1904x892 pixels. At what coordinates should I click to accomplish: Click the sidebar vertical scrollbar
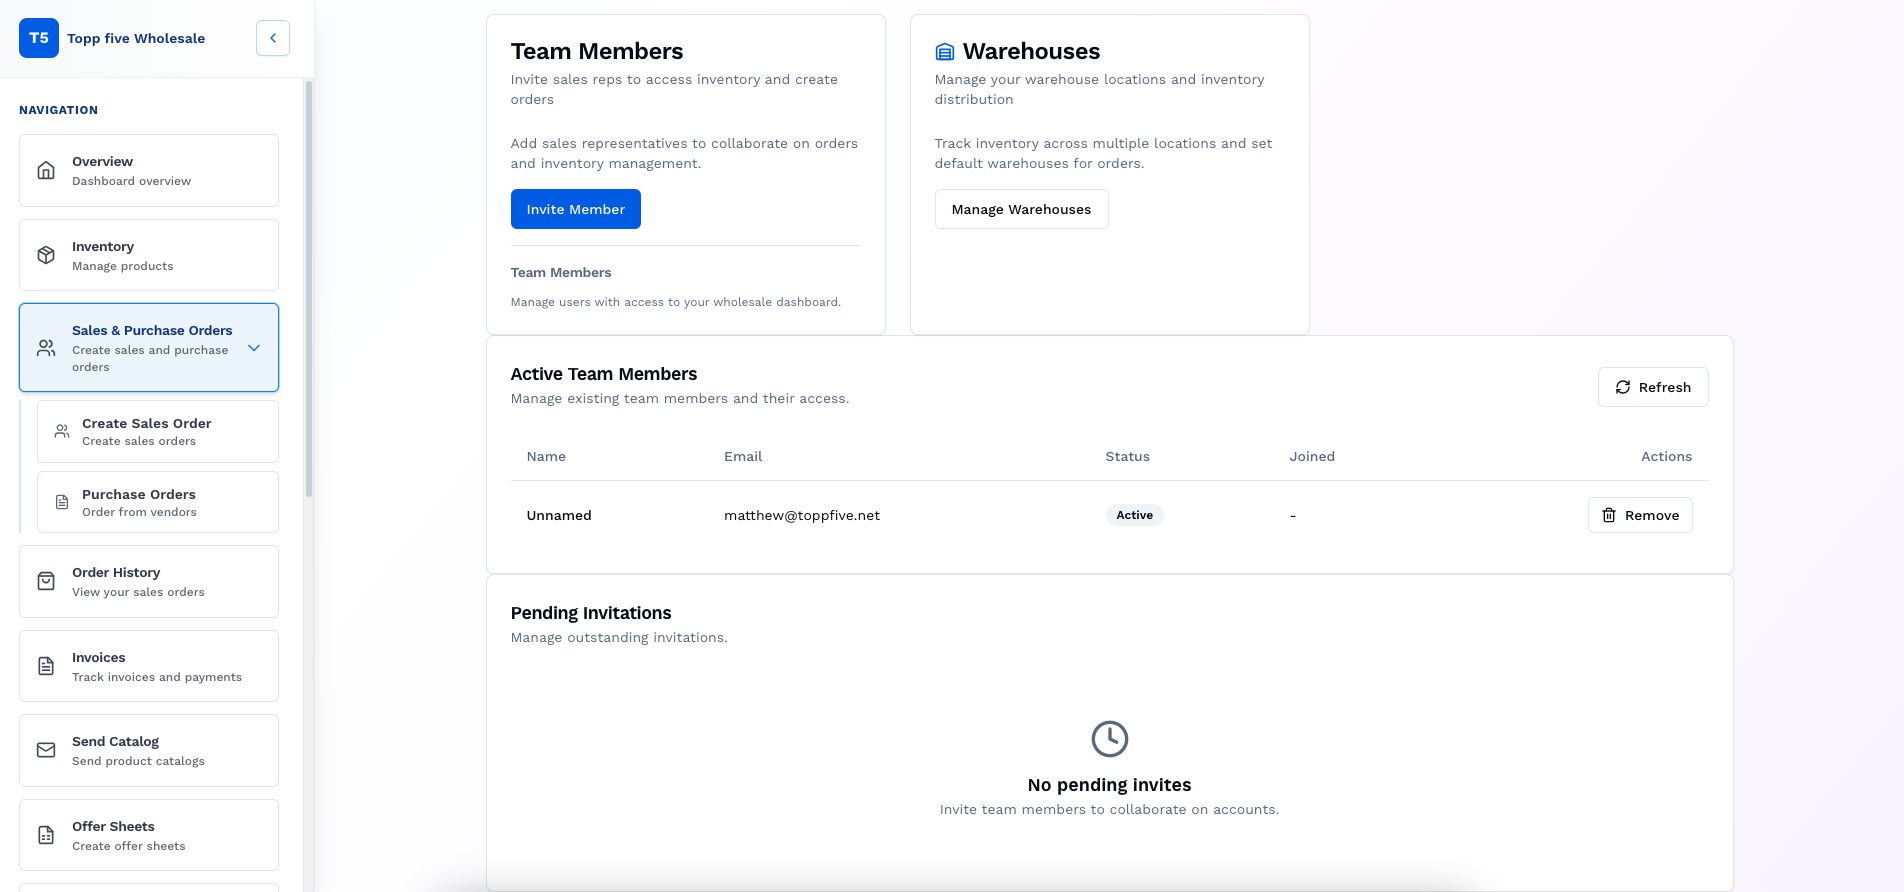309,290
